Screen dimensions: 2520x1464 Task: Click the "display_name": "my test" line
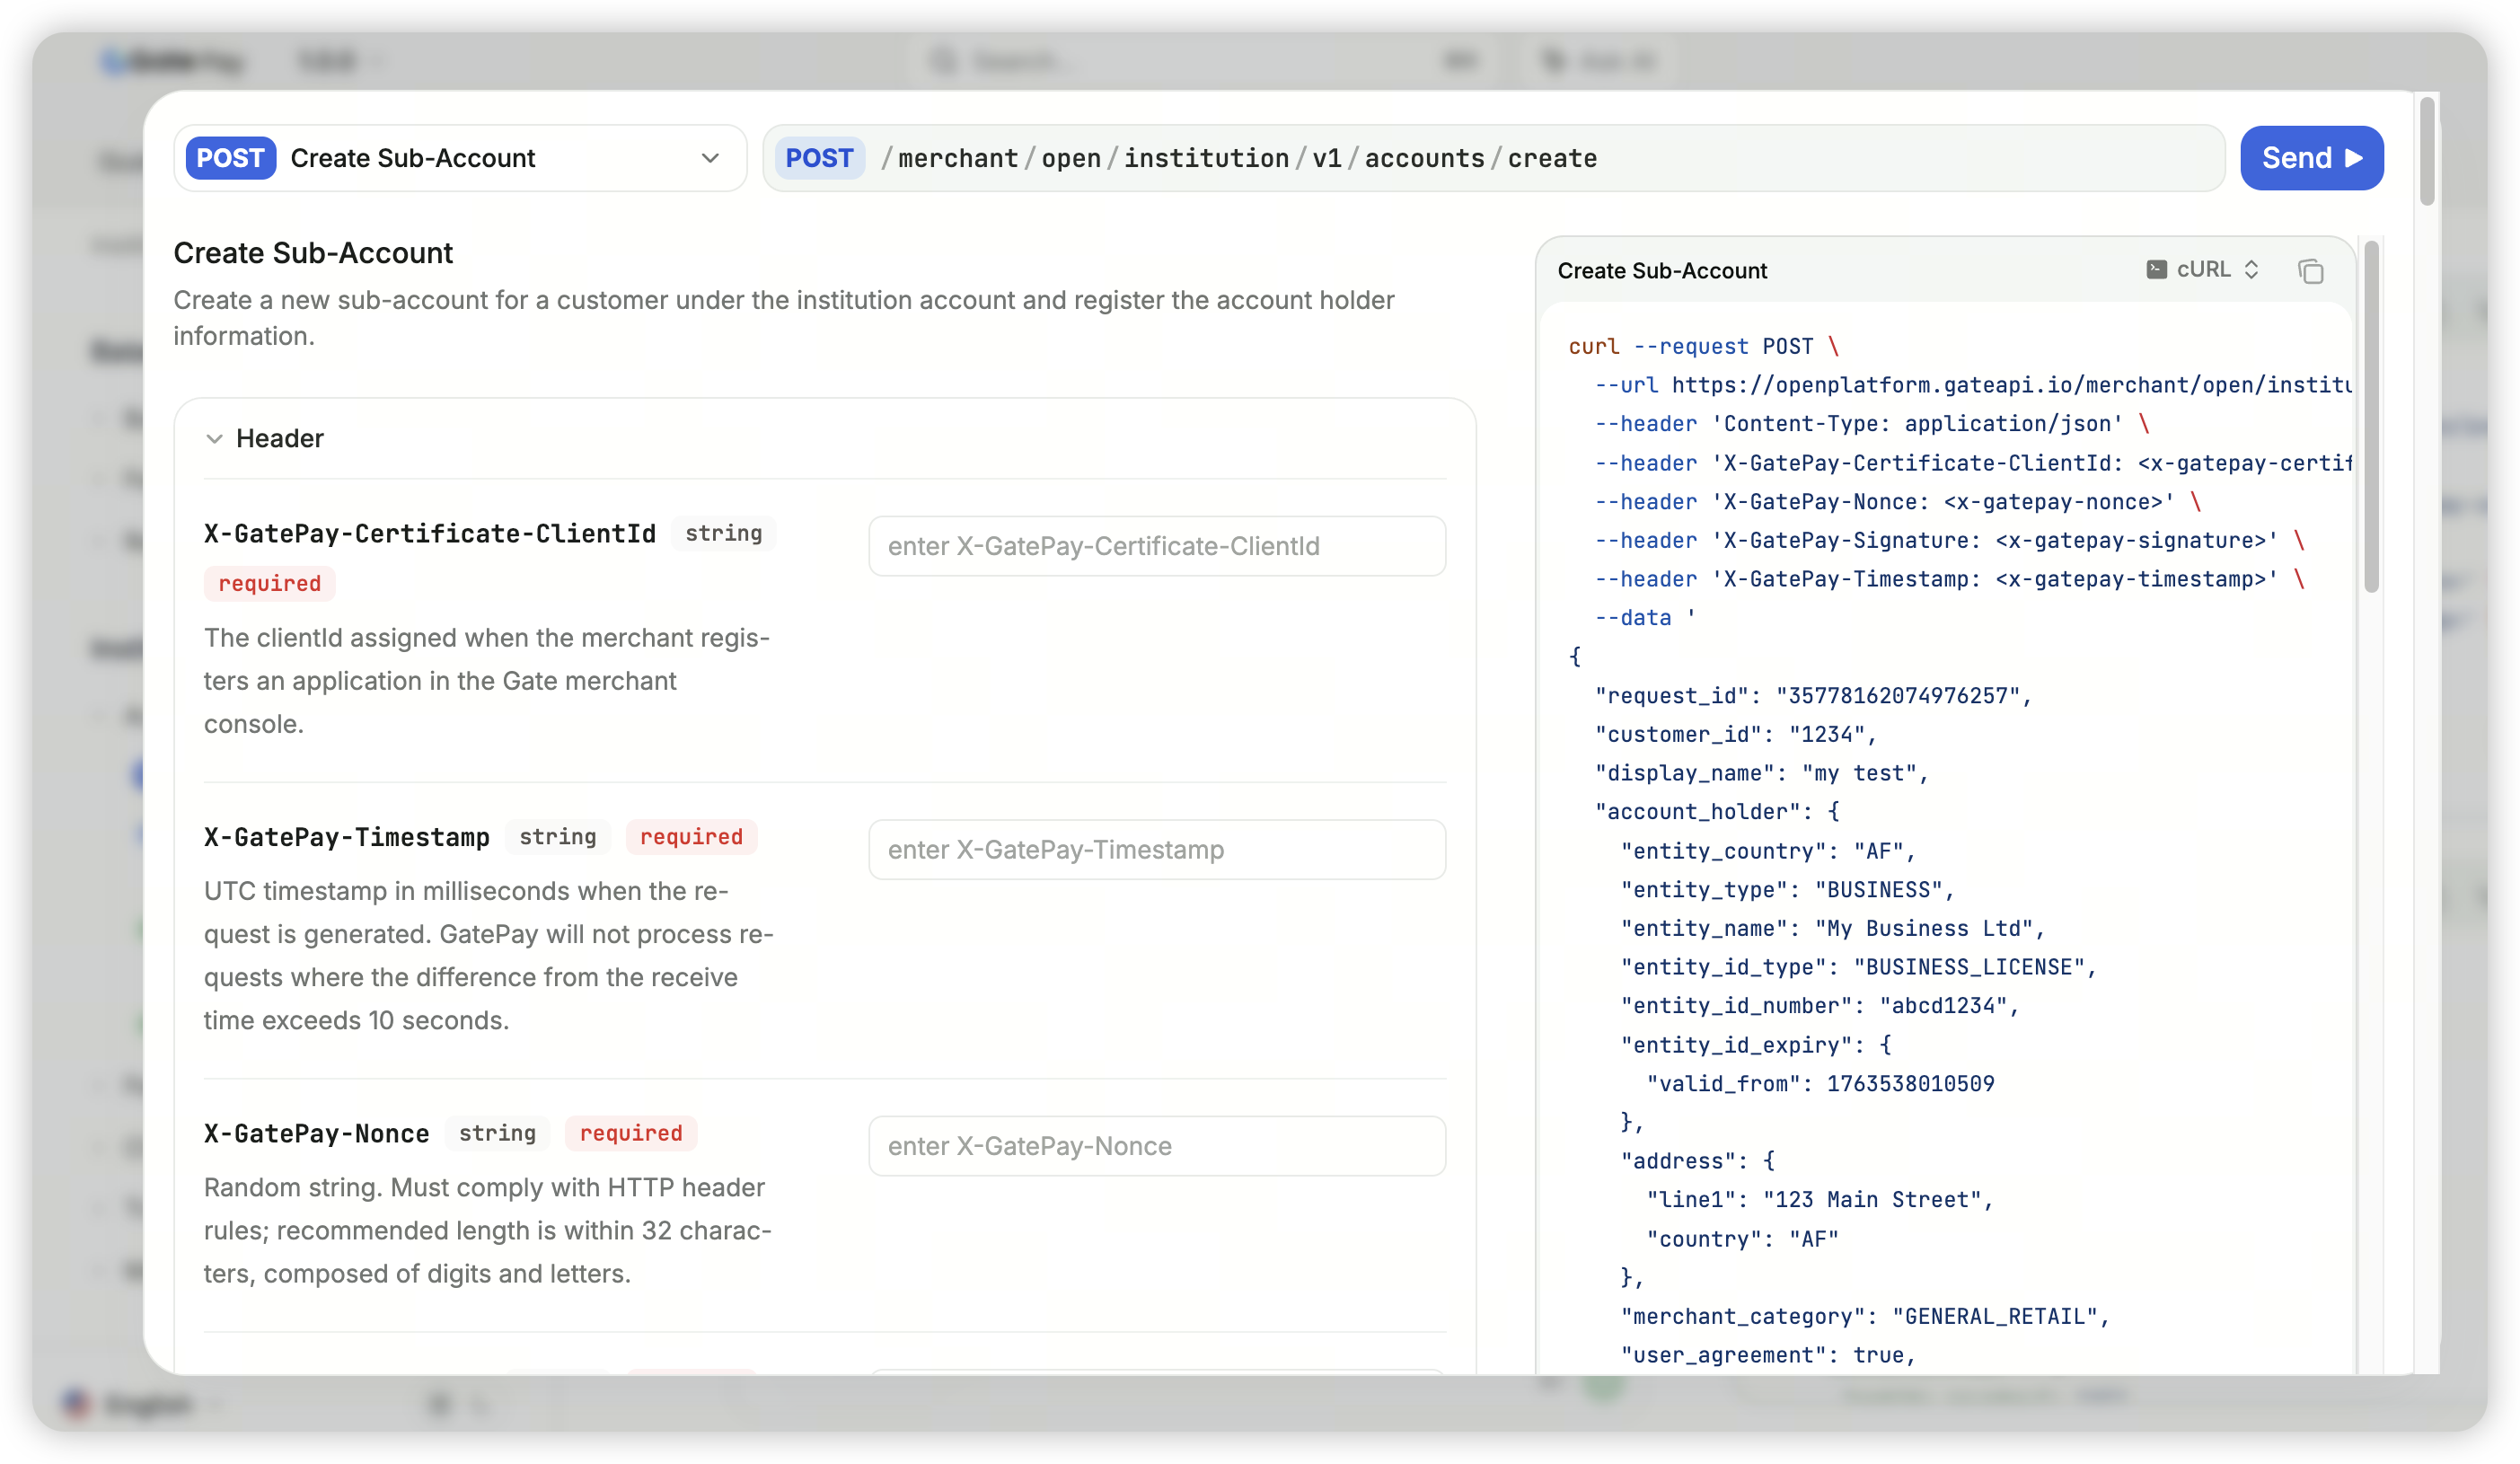click(1762, 774)
